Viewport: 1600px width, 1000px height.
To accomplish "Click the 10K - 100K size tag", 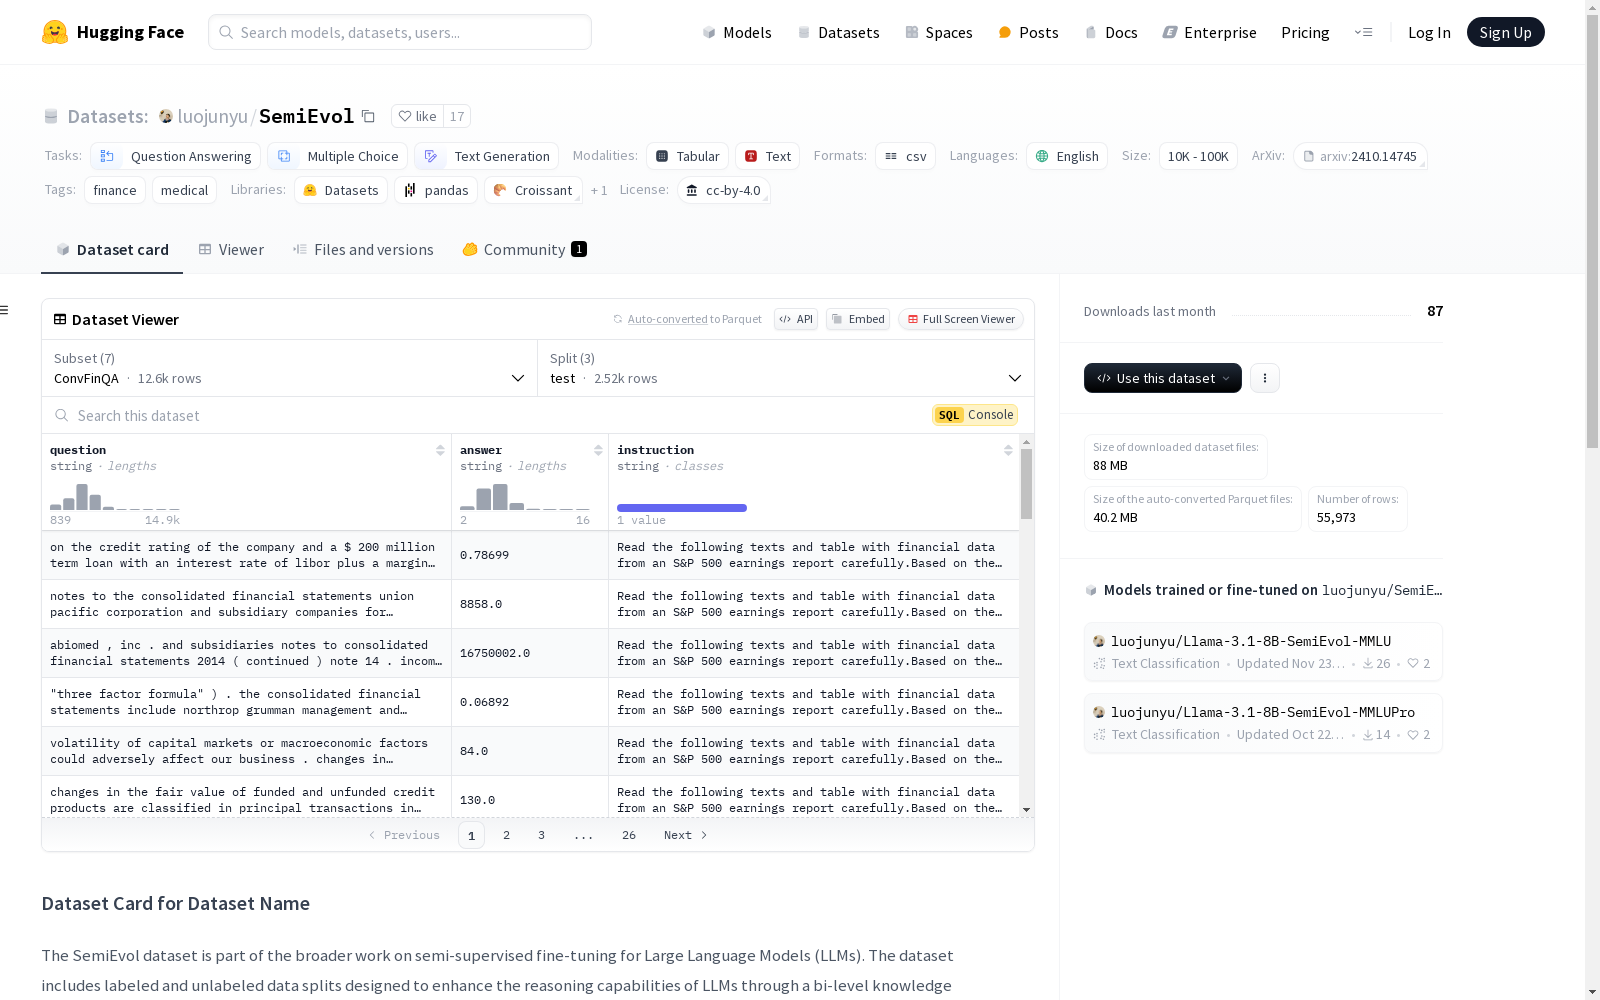I will click(1198, 156).
